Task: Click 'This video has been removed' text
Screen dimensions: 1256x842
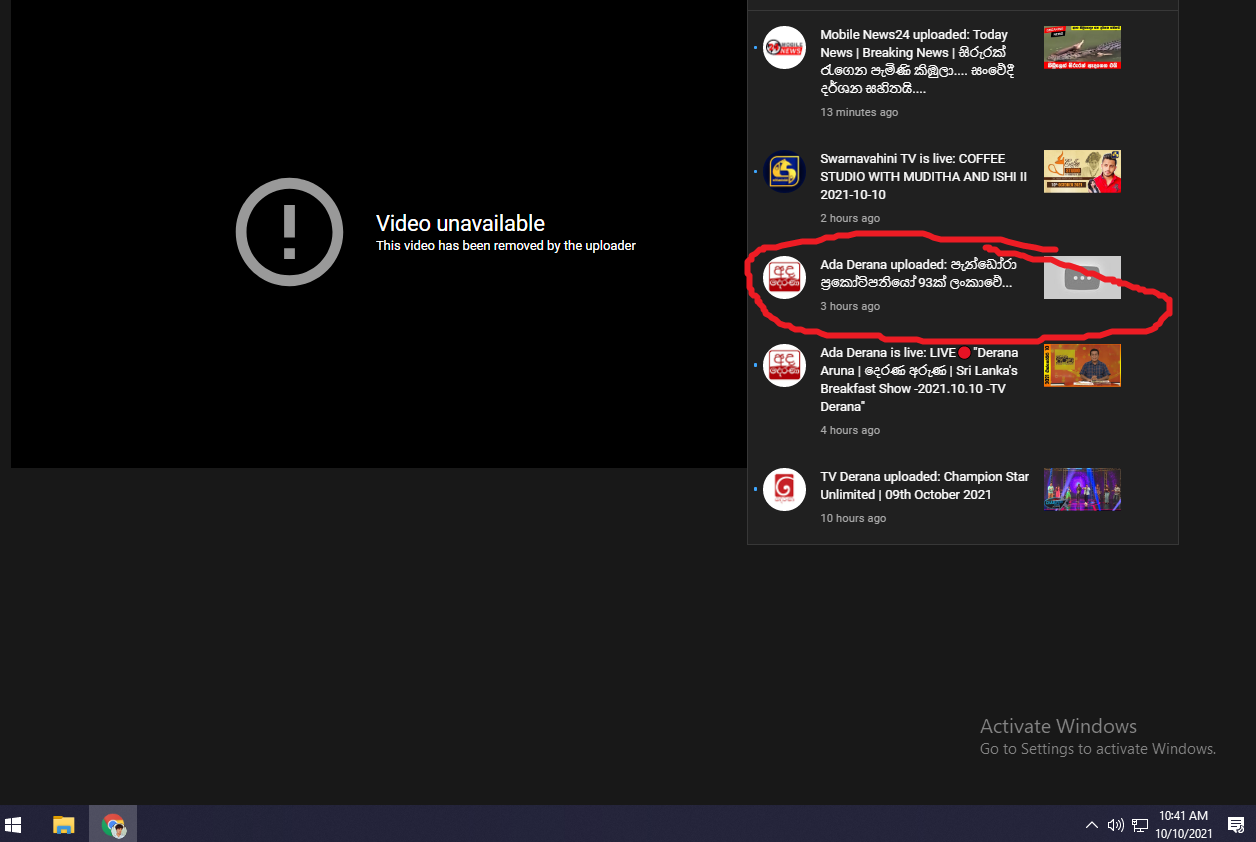Action: [x=506, y=245]
